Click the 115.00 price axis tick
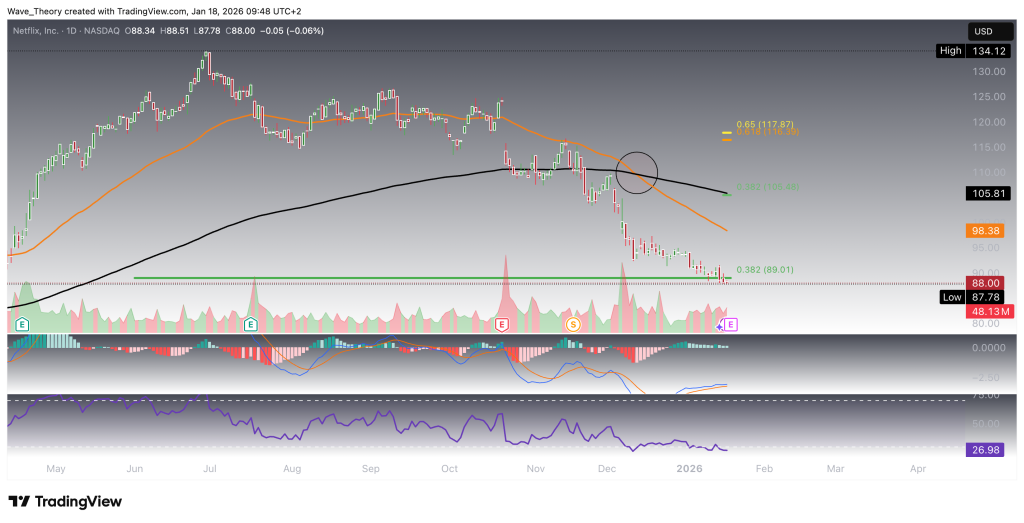1024x523 pixels. pyautogui.click(x=991, y=148)
